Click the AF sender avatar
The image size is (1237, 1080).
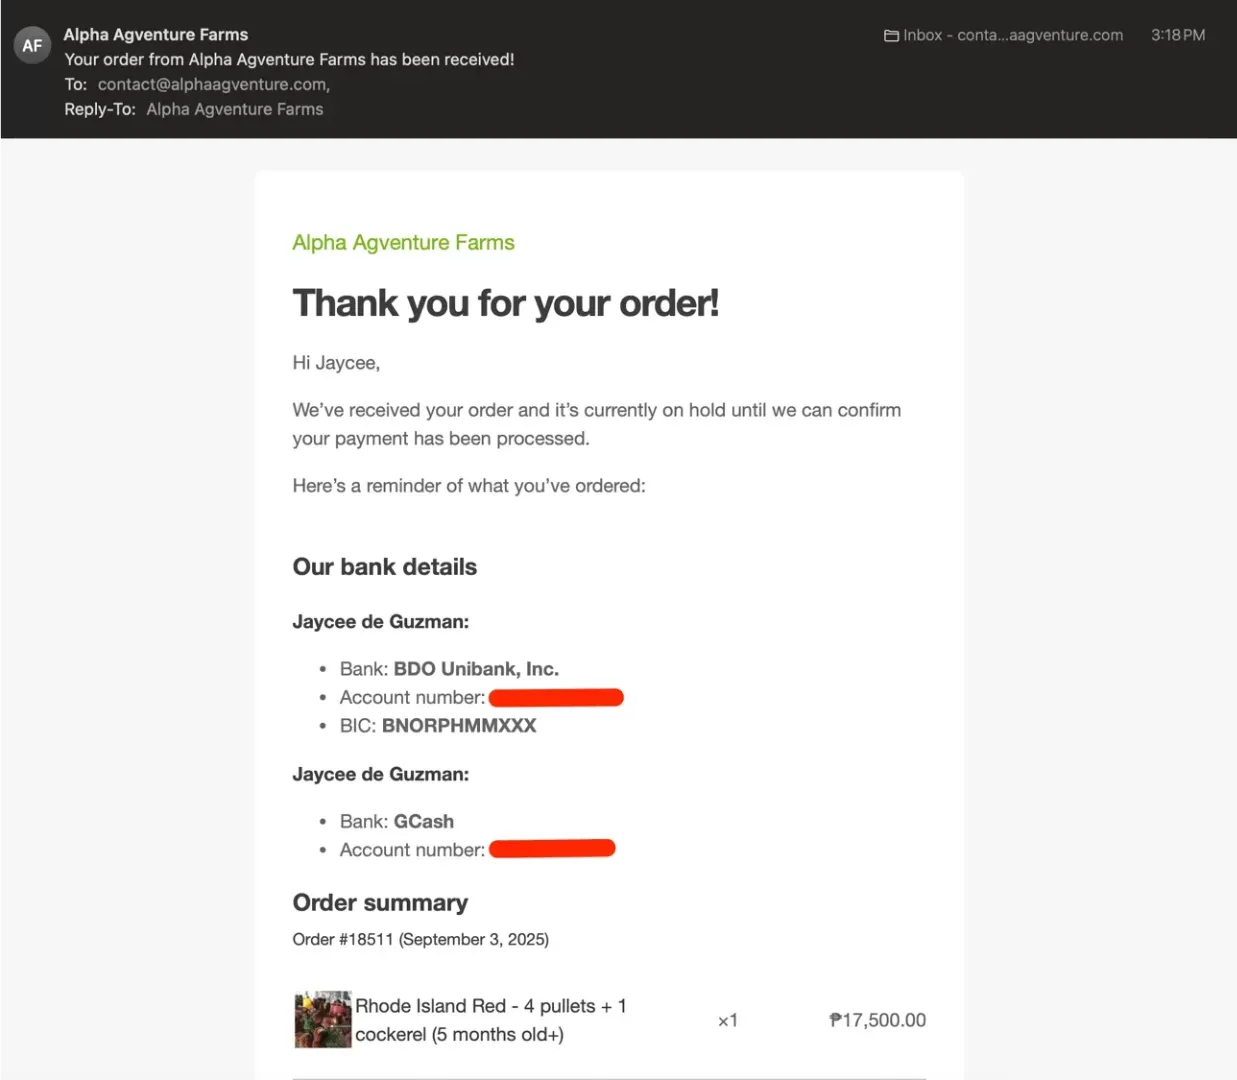pos(32,45)
